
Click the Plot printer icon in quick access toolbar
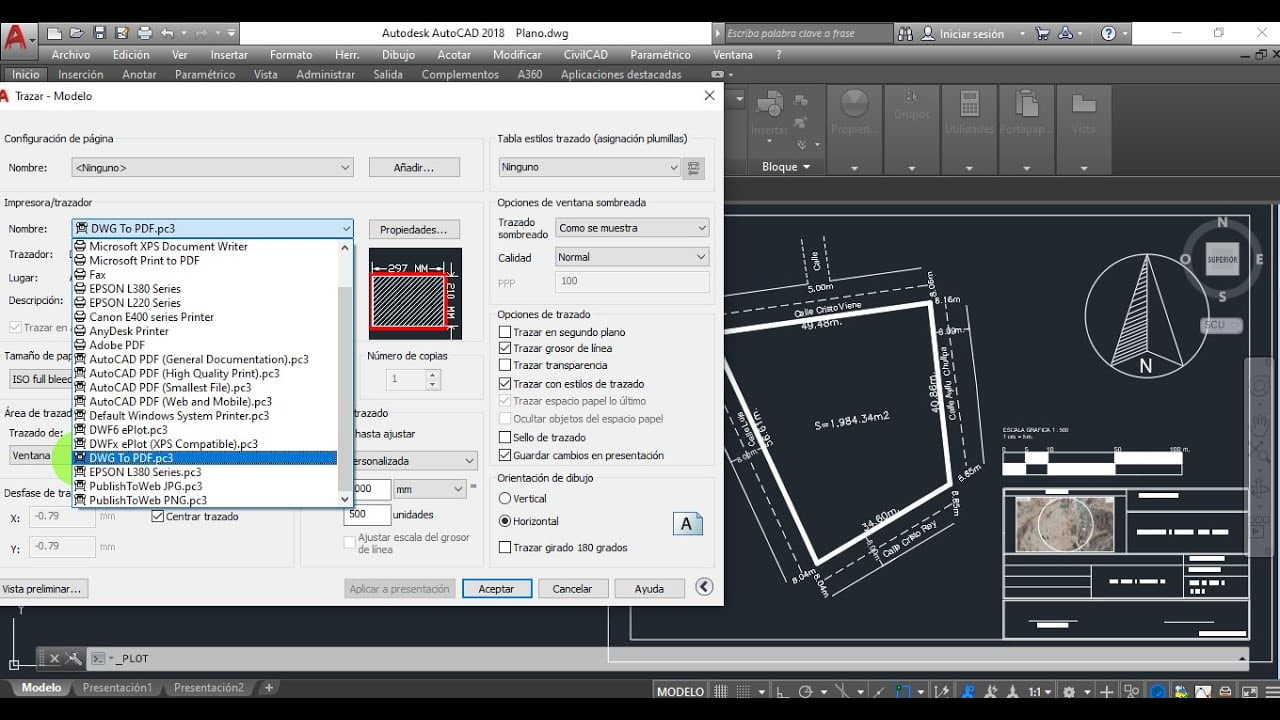pyautogui.click(x=143, y=34)
